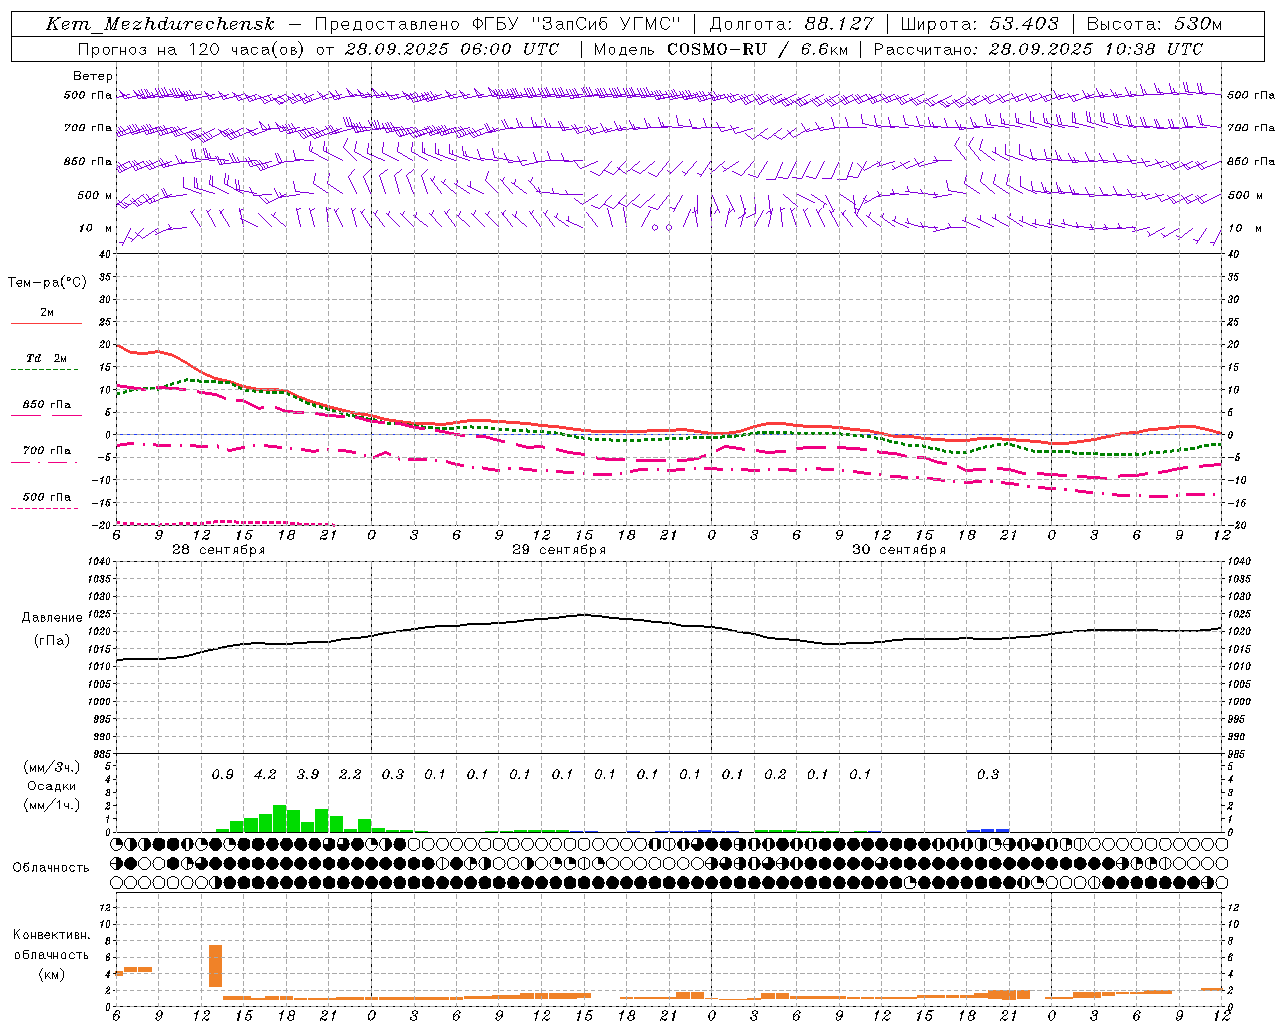Click the '29 сентября' date label
1280x1024 pixels.
coord(558,550)
